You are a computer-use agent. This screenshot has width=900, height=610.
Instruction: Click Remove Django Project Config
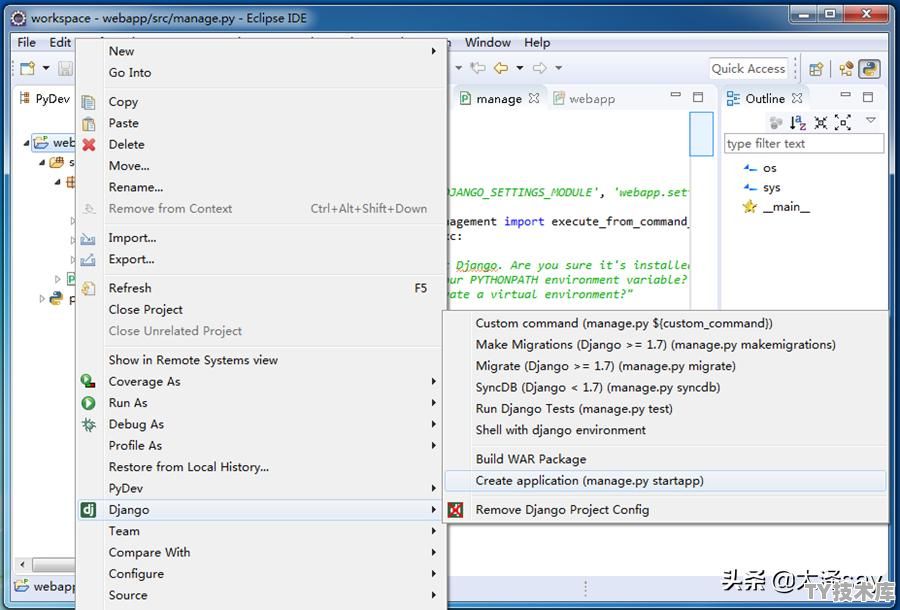pyautogui.click(x=665, y=510)
